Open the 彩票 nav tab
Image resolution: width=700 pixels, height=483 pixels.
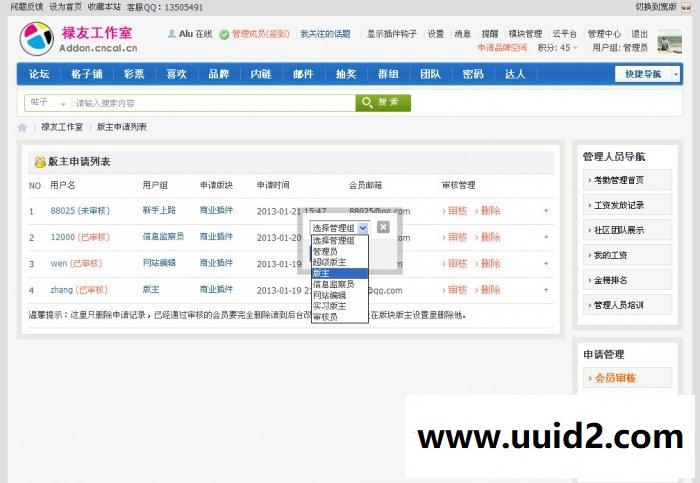coord(134,74)
